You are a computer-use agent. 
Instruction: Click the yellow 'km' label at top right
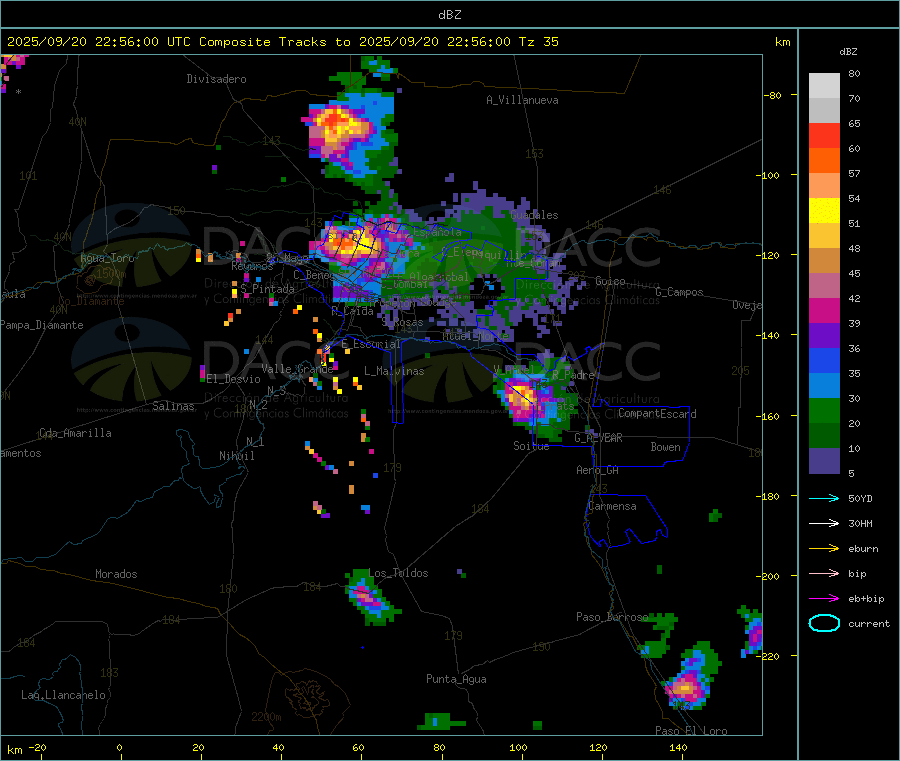(782, 42)
